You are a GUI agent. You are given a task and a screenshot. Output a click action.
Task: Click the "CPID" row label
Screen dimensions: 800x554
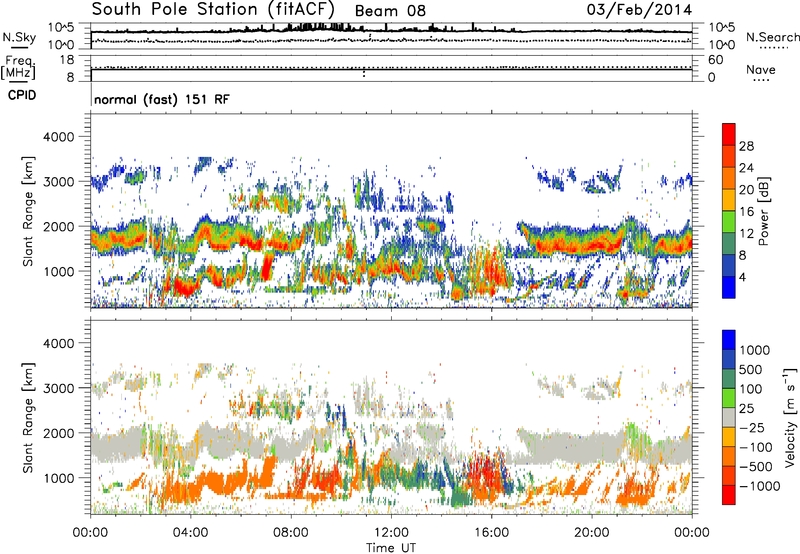tap(22, 95)
